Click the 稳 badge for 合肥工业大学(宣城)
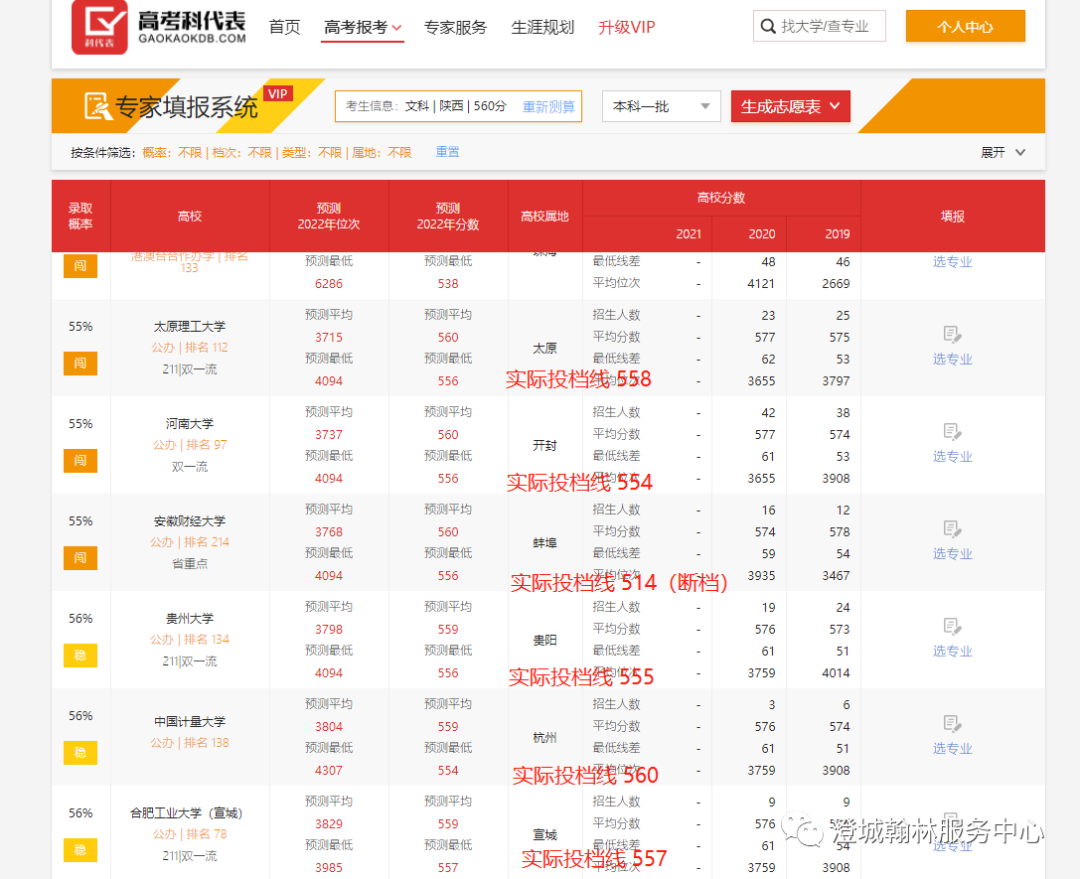 pos(80,850)
